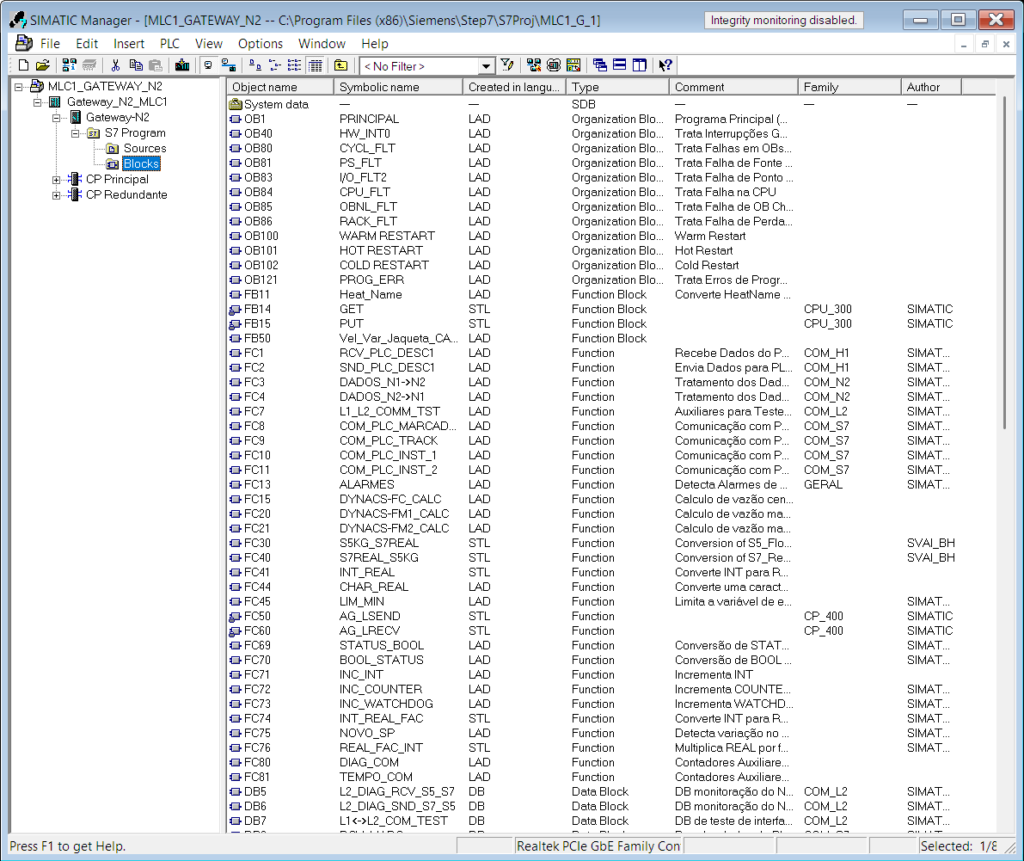Image resolution: width=1024 pixels, height=861 pixels.
Task: Select the Blocks folder in the tree
Action: click(x=141, y=164)
